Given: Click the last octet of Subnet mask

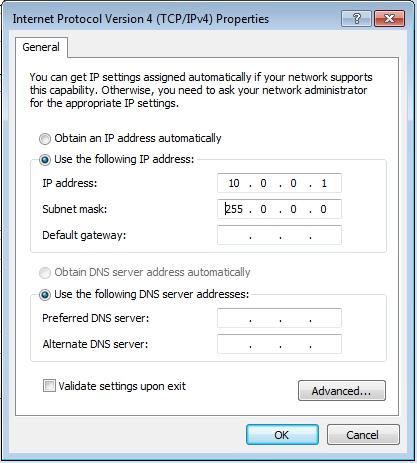Looking at the screenshot, I should (323, 209).
